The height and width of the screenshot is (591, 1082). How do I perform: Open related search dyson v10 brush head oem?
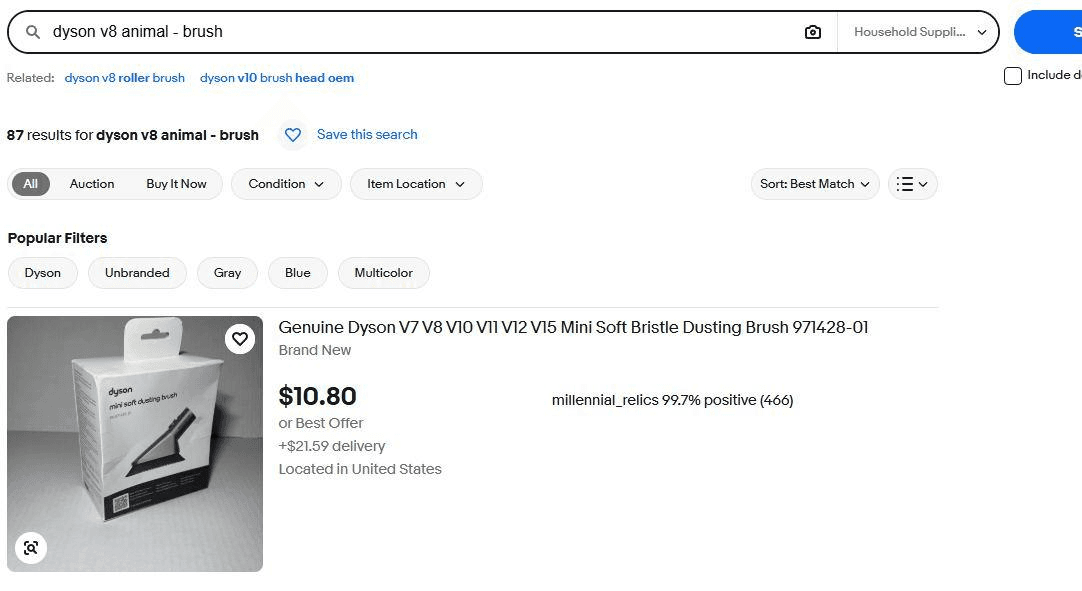(277, 78)
